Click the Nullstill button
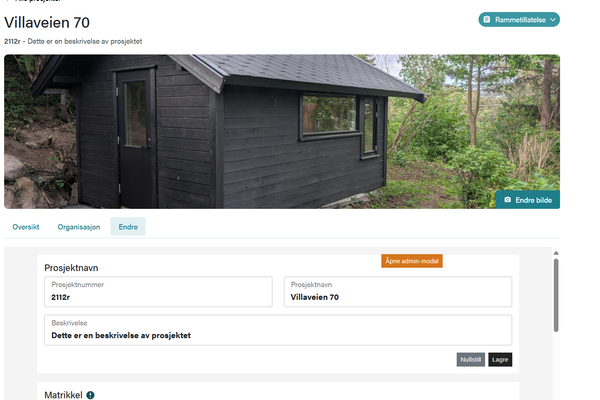The width and height of the screenshot is (600, 400). (x=470, y=360)
